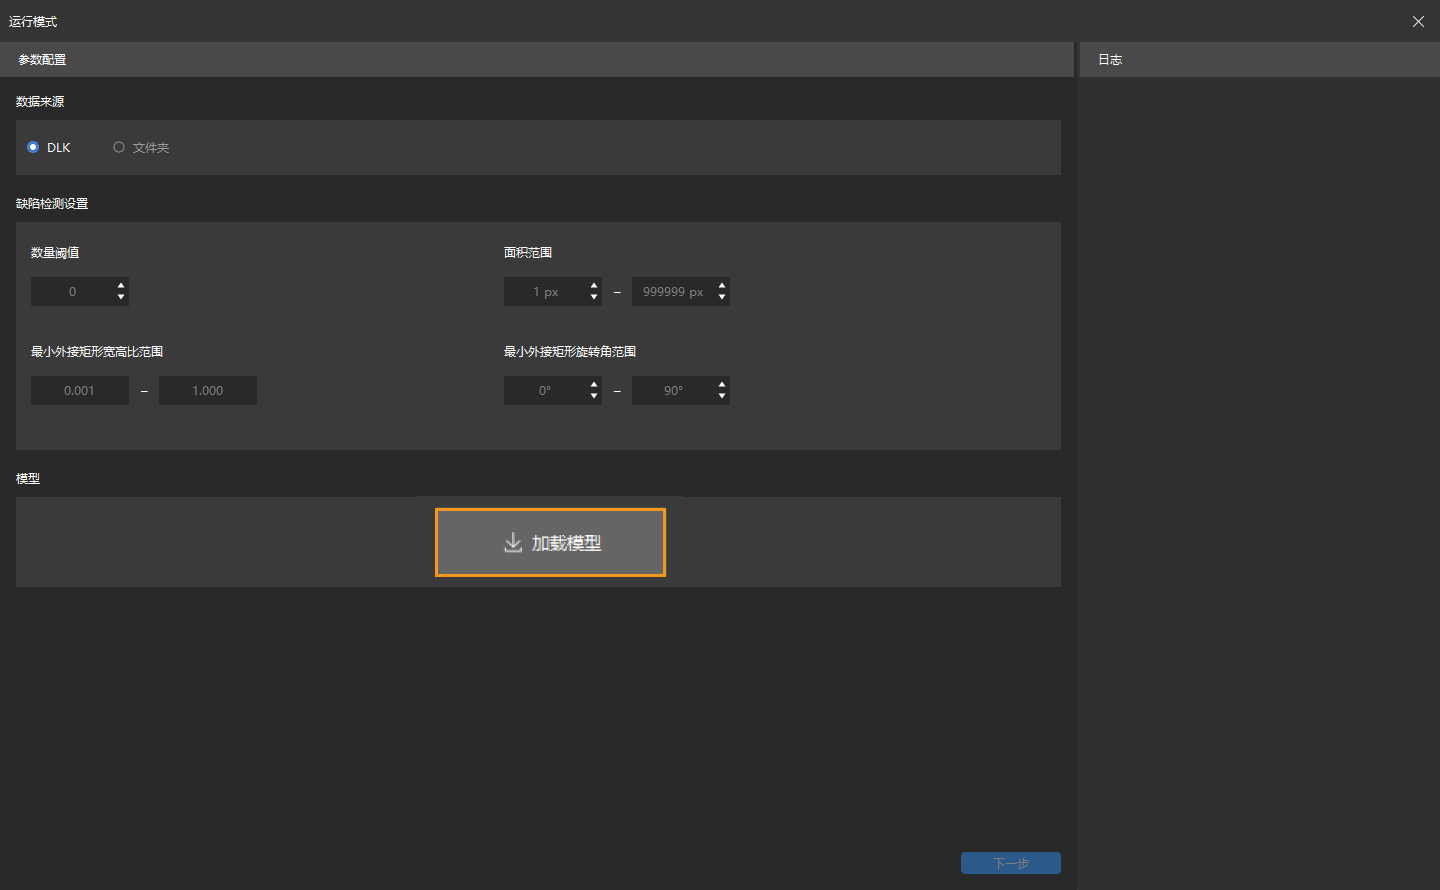Decrease the 面积范围 maximum with down arrow
Viewport: 1440px width, 890px height.
(x=722, y=297)
